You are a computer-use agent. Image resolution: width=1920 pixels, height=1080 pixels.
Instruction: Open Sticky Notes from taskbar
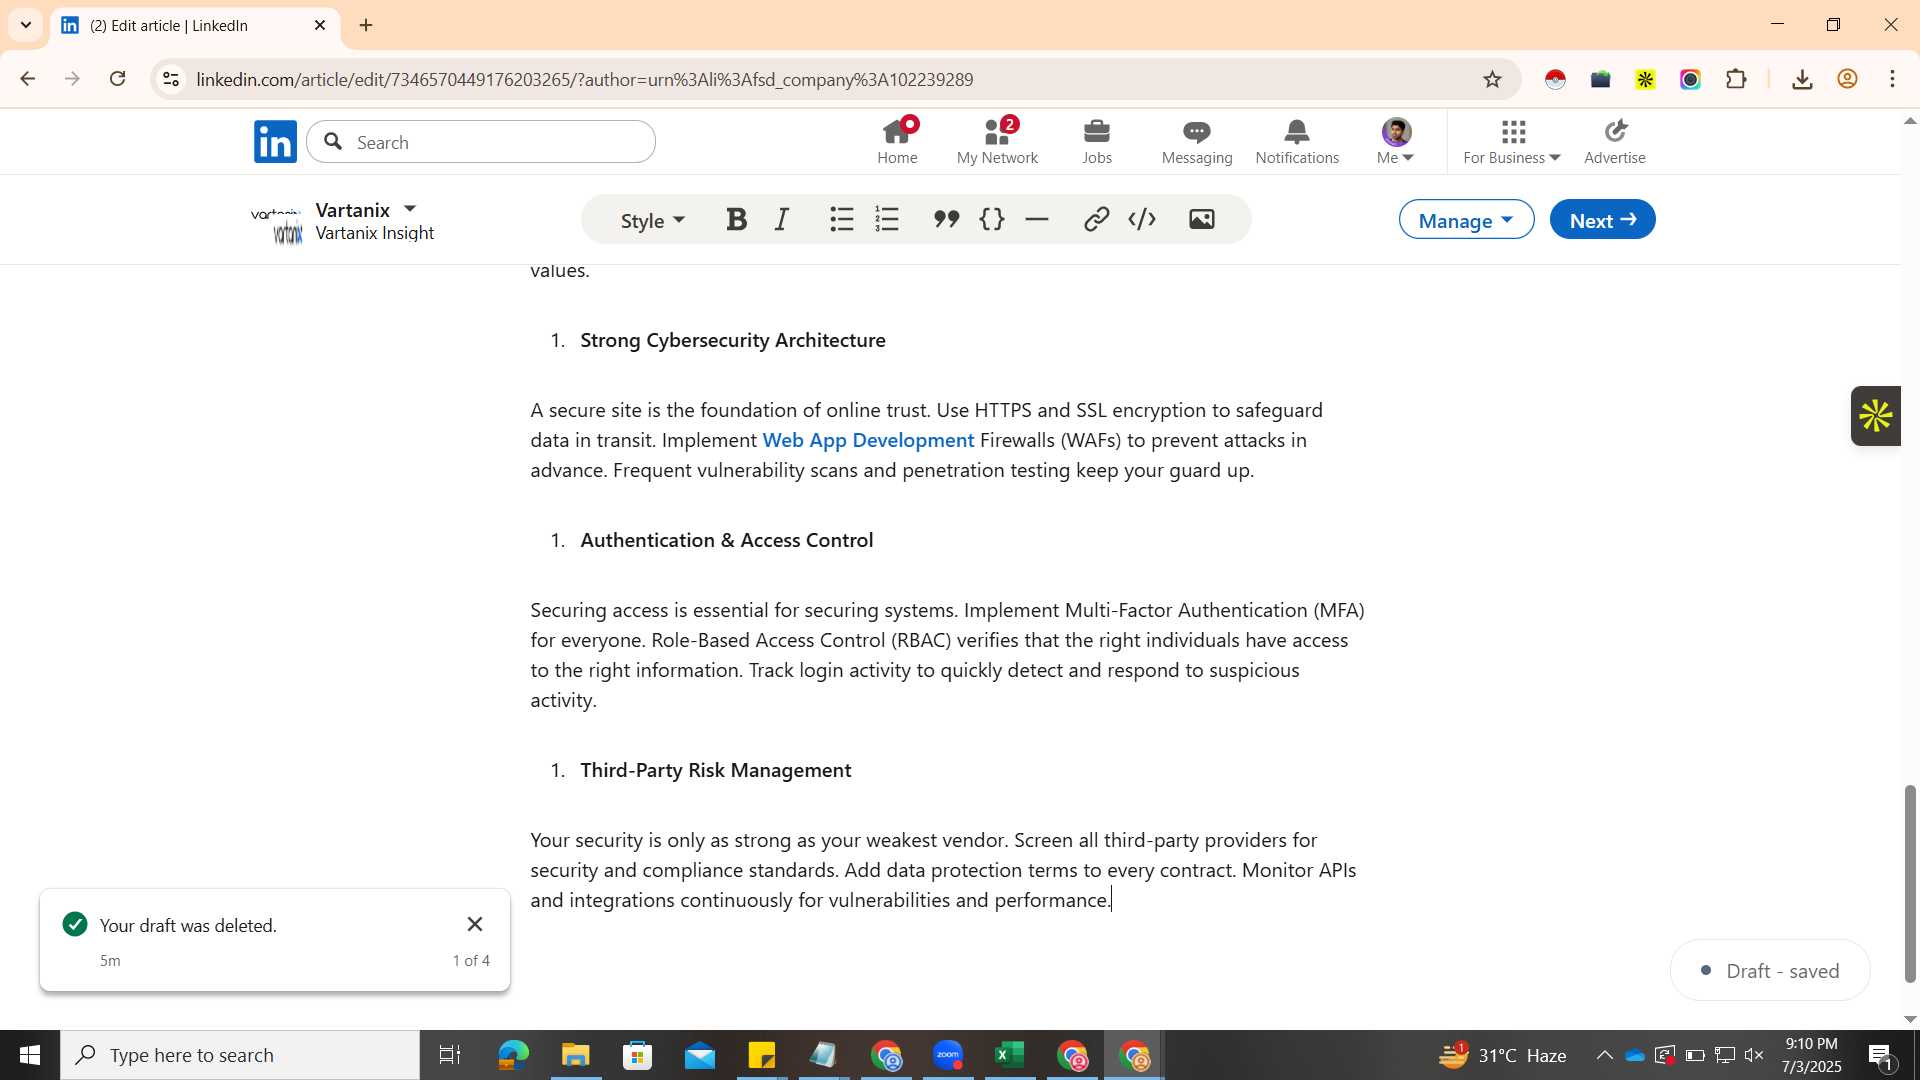(762, 1055)
